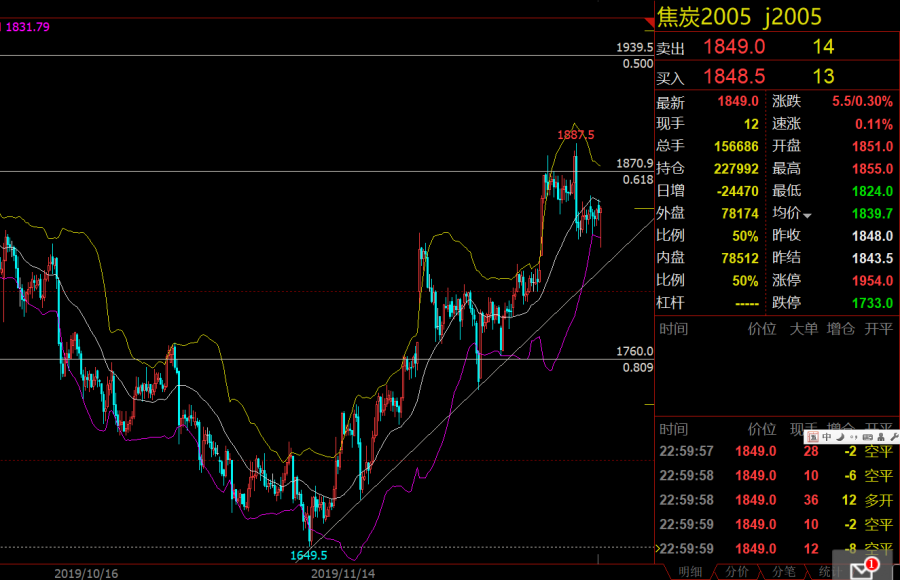Click the 焦炭2005 j2005 contract title

coord(738,16)
